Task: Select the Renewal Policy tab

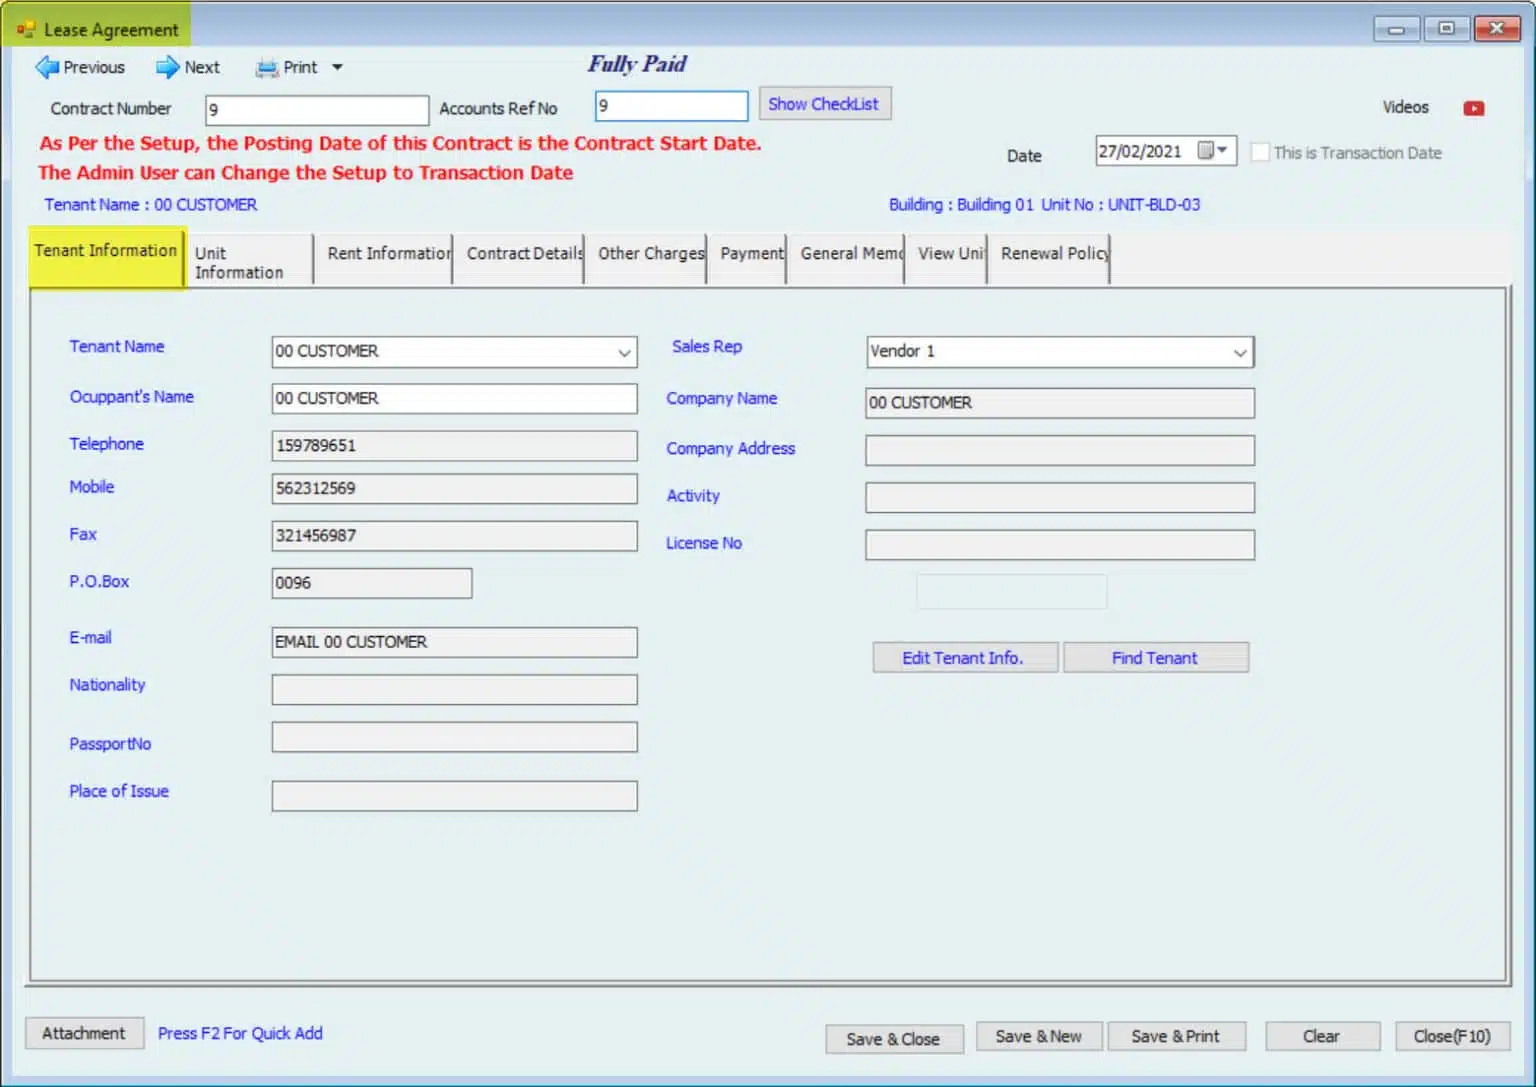Action: click(x=1054, y=254)
